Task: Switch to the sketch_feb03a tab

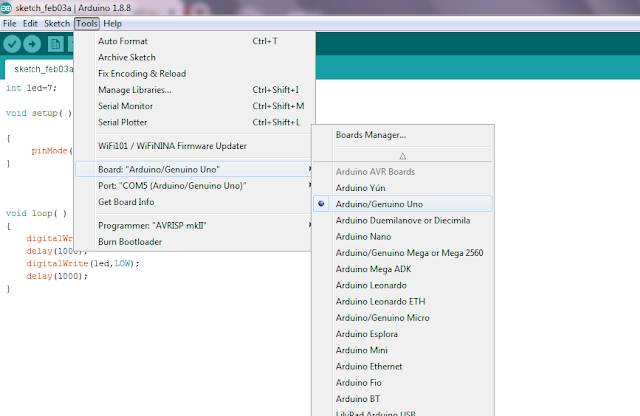Action: point(40,69)
